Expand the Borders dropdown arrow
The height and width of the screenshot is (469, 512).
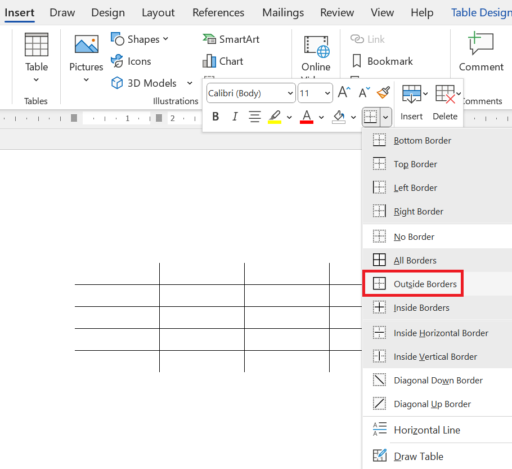point(386,117)
